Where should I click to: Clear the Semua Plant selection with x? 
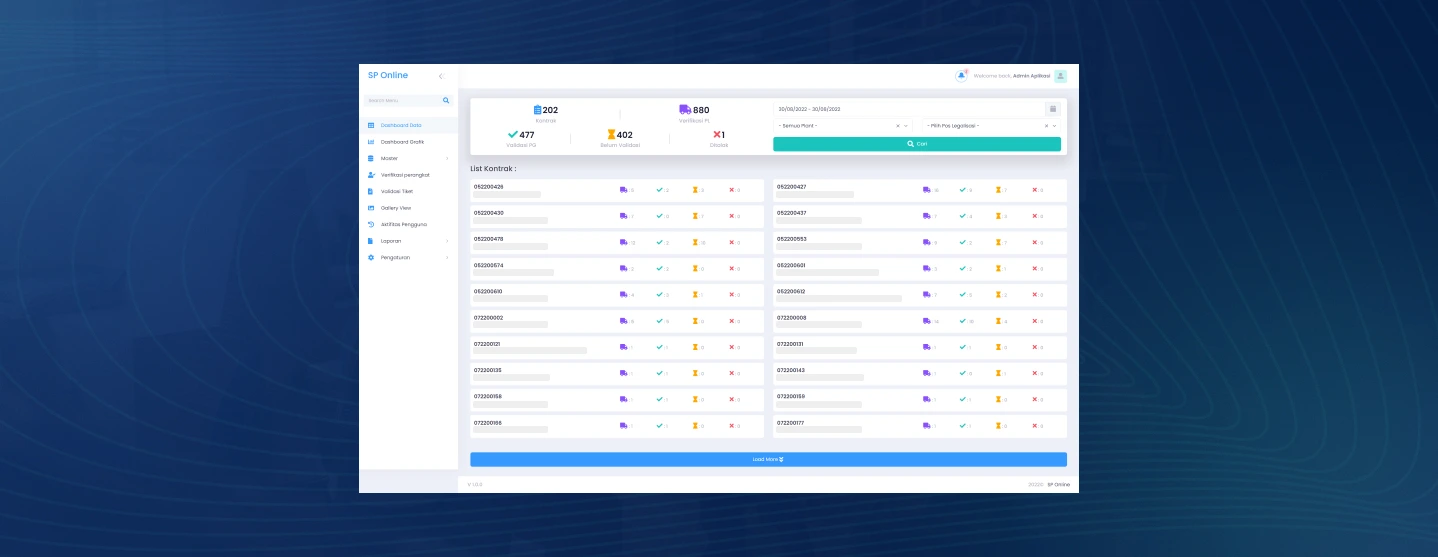pos(897,126)
